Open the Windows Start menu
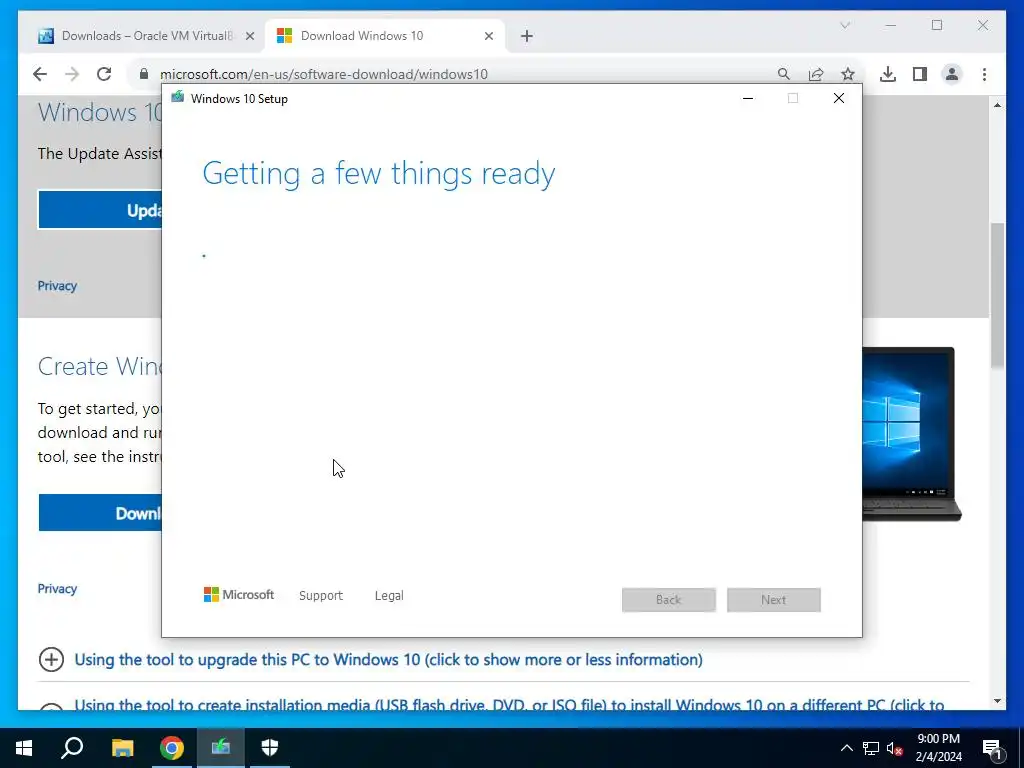The image size is (1024, 768). [24, 748]
